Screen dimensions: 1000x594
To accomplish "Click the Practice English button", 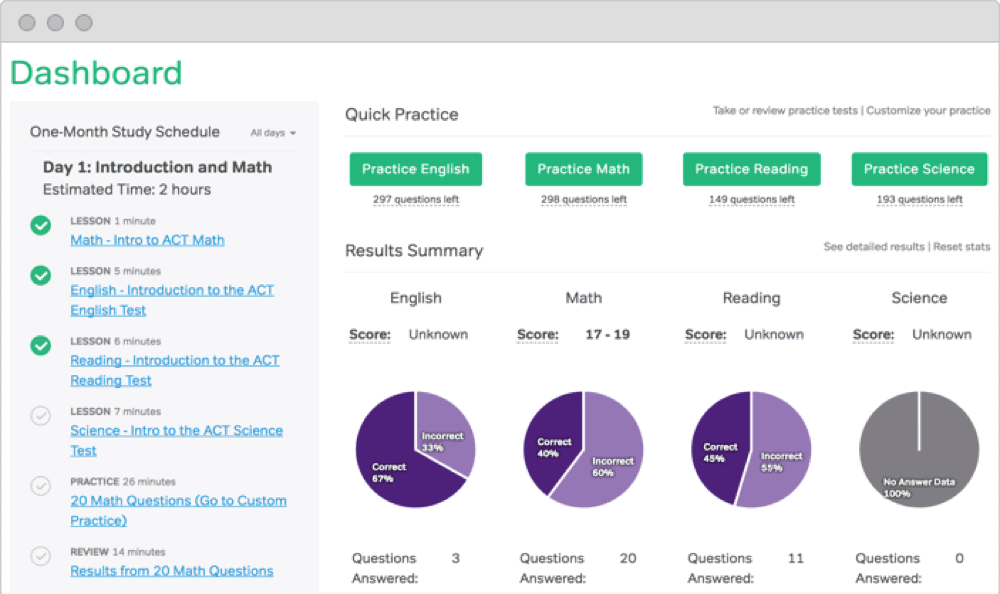I will tap(415, 169).
